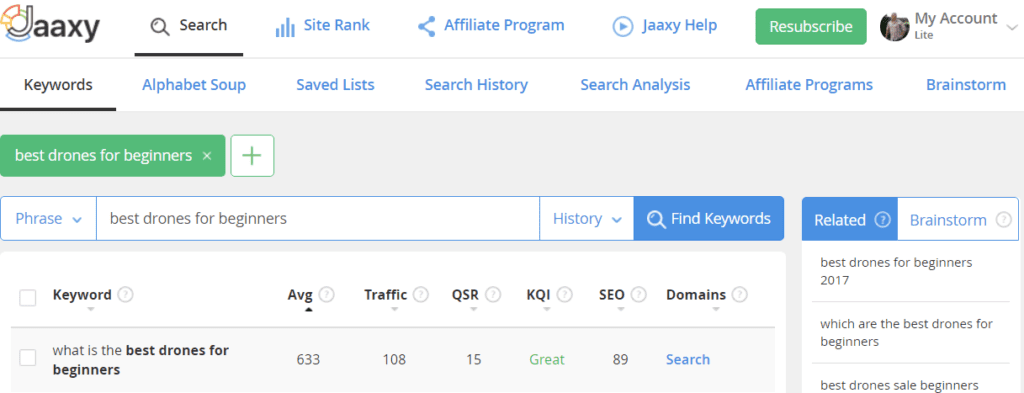1024x393 pixels.
Task: Switch to the Alphabet Soup tab
Action: 194,85
